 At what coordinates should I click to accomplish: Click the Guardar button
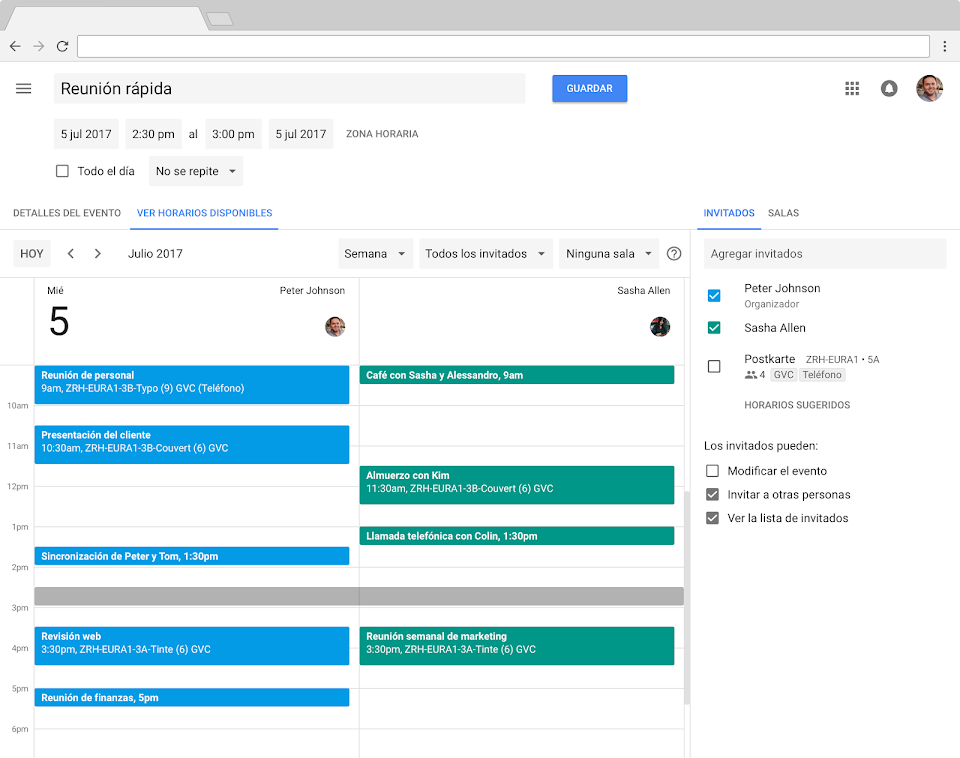point(589,89)
